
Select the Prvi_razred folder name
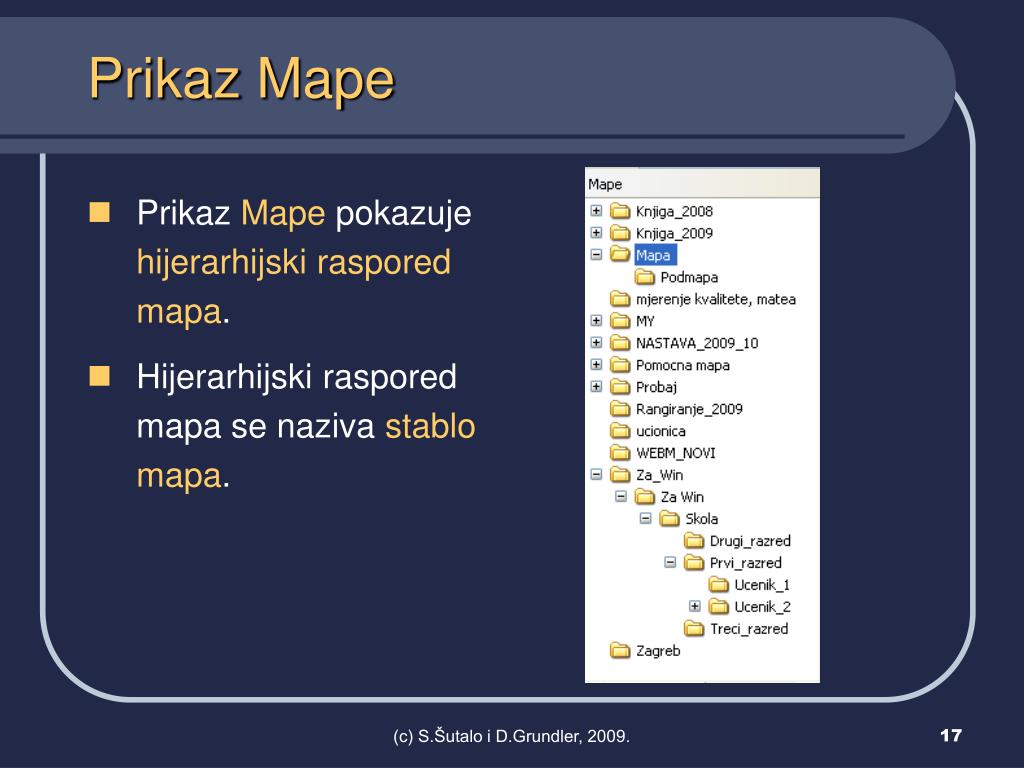[745, 562]
